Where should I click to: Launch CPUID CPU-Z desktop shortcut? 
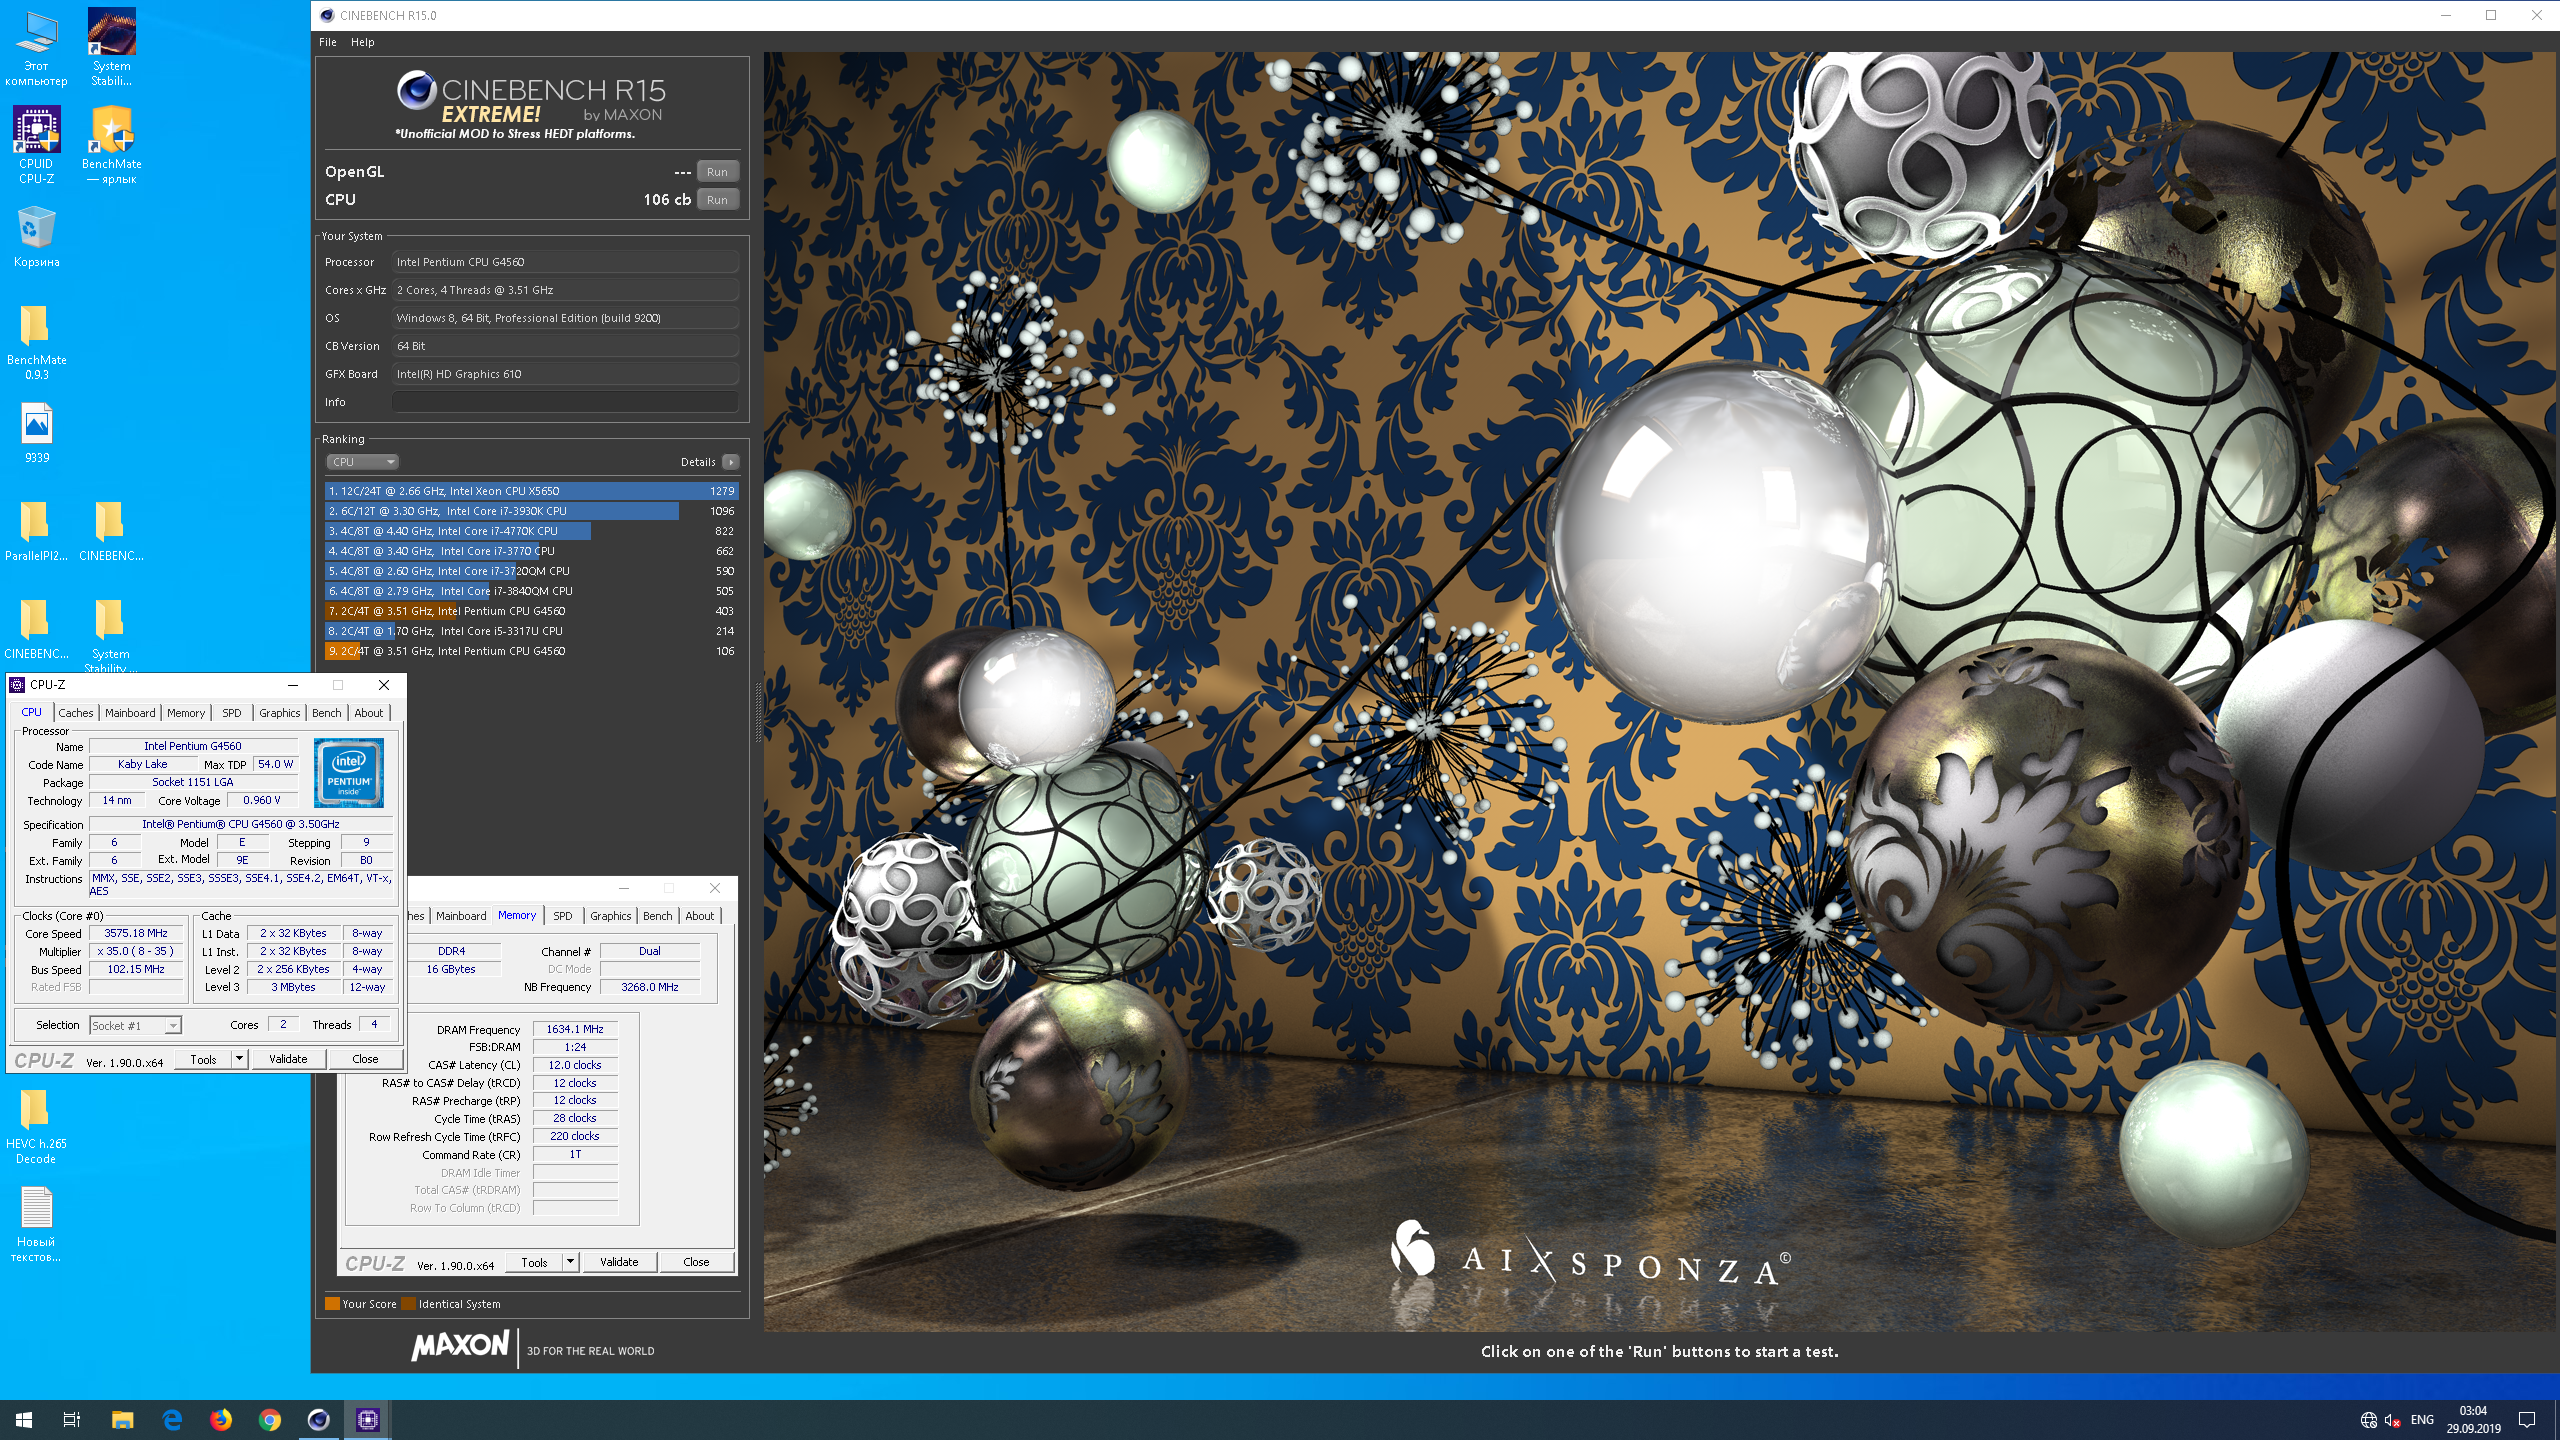(x=36, y=145)
